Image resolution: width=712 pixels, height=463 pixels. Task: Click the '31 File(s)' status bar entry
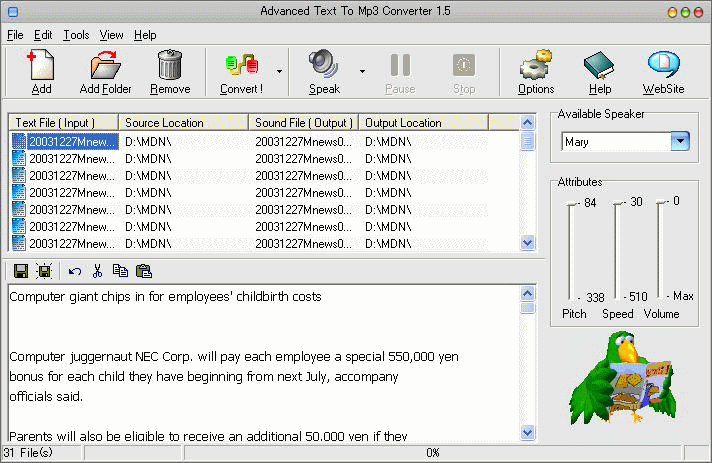28,453
